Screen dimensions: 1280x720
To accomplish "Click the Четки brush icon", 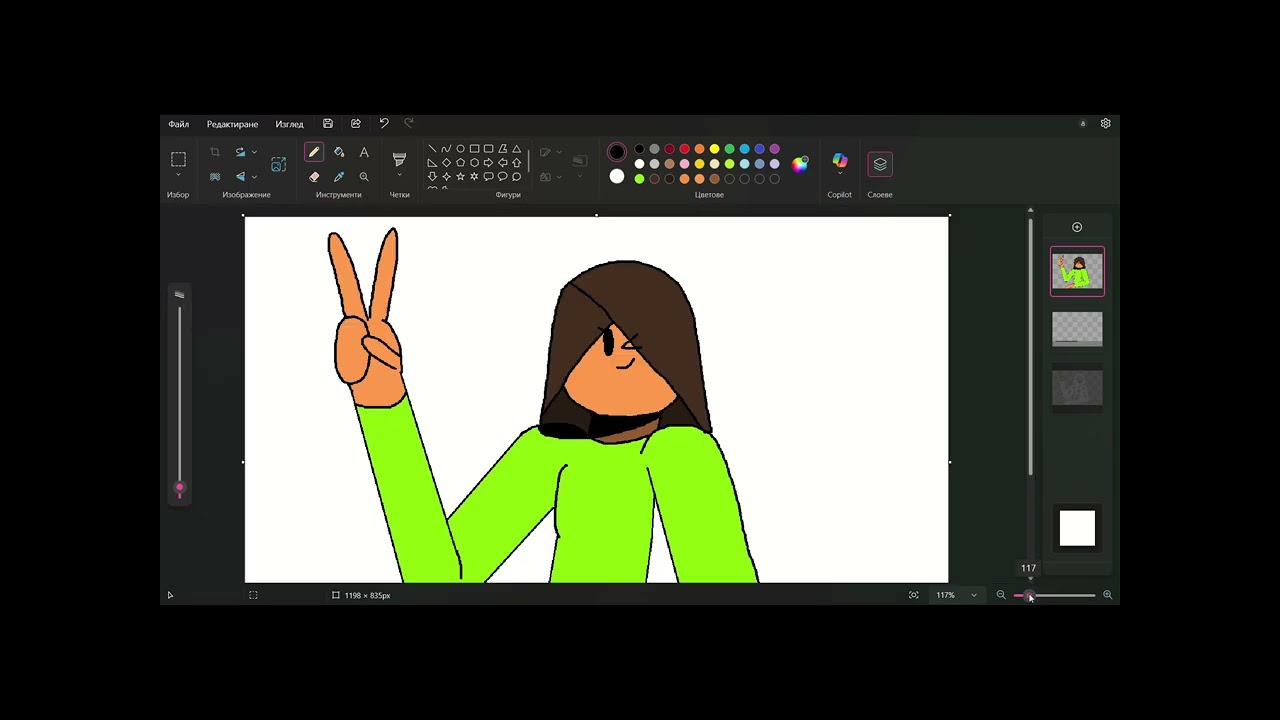I will tap(399, 159).
